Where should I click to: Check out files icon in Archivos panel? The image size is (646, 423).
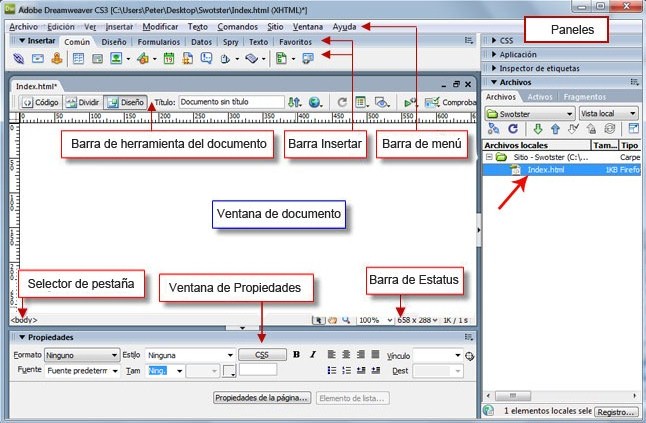point(573,129)
